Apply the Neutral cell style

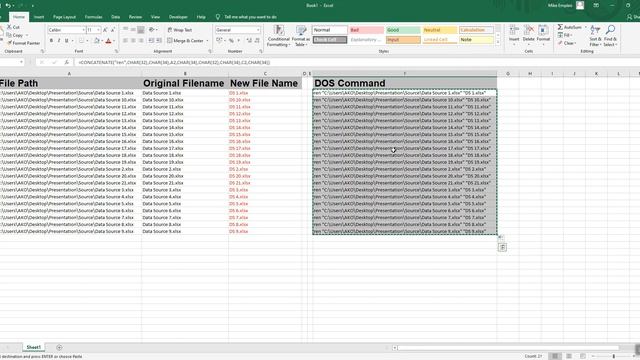(440, 30)
